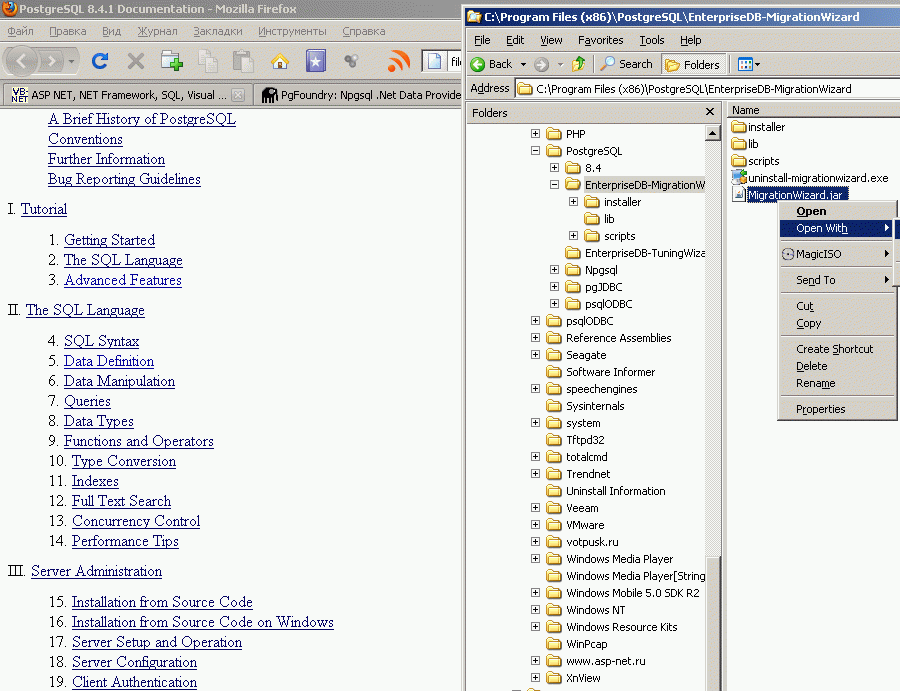The height and width of the screenshot is (691, 900).
Task: Click the Firefox Stop X icon
Action: point(136,61)
